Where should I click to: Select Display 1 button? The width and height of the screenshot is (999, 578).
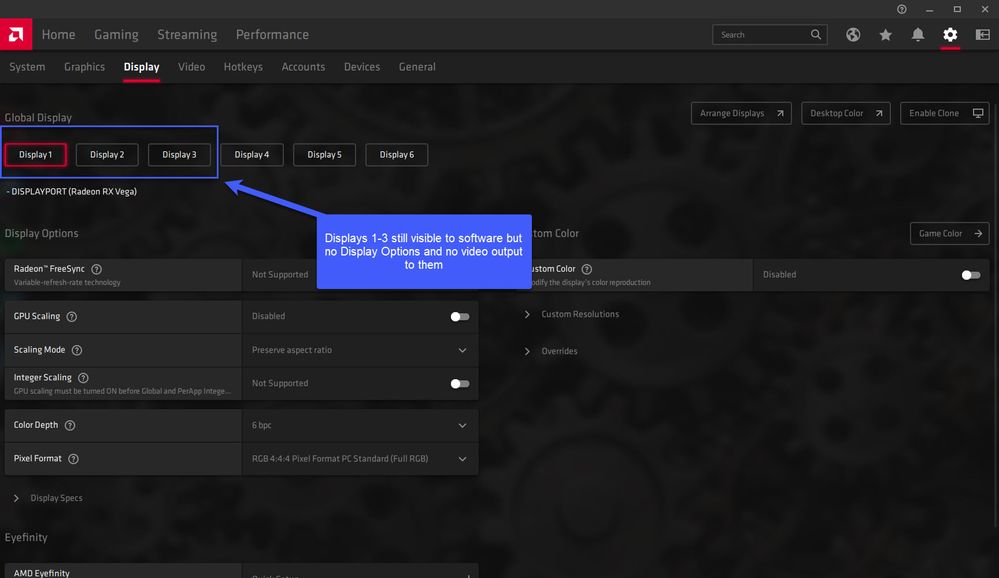click(x=36, y=155)
